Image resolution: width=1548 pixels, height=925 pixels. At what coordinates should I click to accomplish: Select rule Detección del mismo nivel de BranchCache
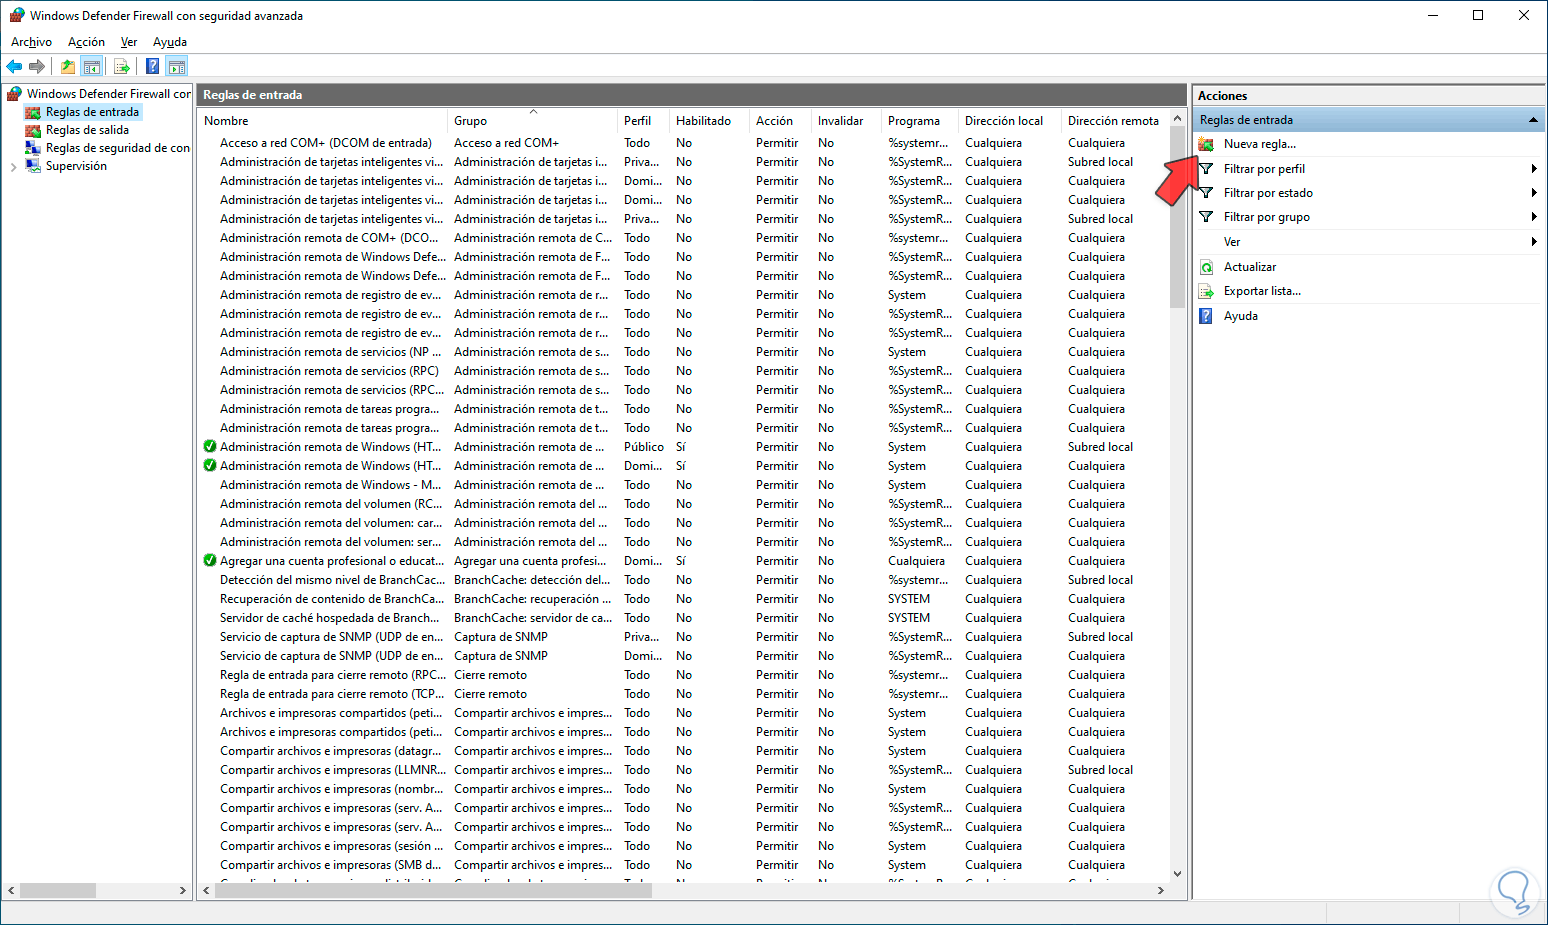pyautogui.click(x=333, y=580)
